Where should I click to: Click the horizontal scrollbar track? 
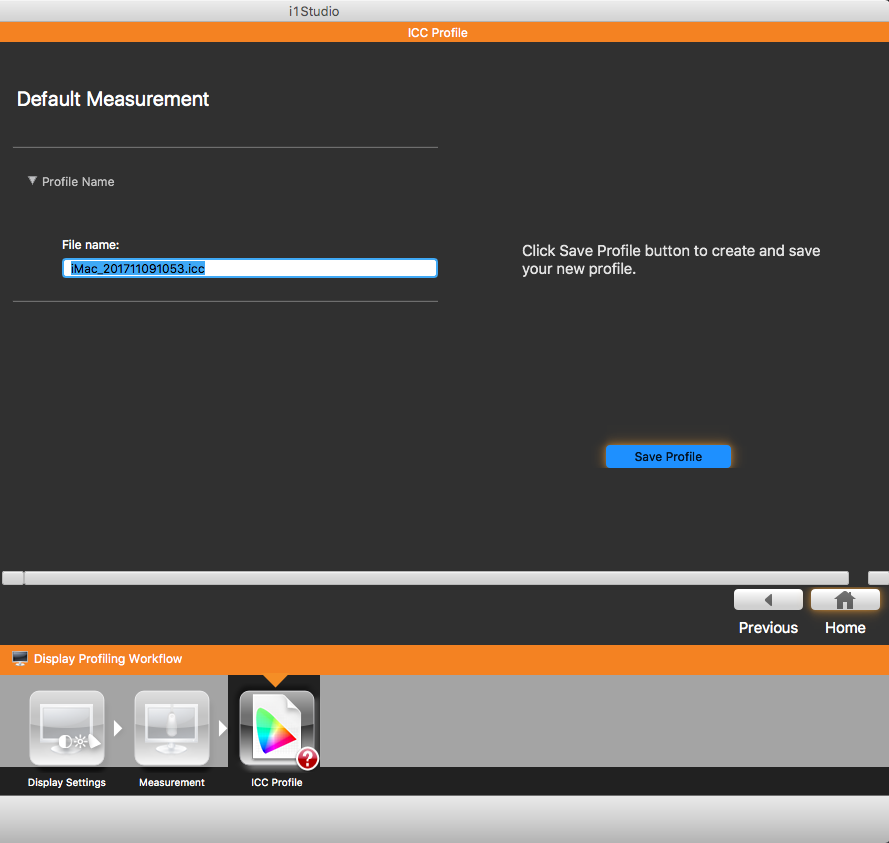tap(436, 578)
